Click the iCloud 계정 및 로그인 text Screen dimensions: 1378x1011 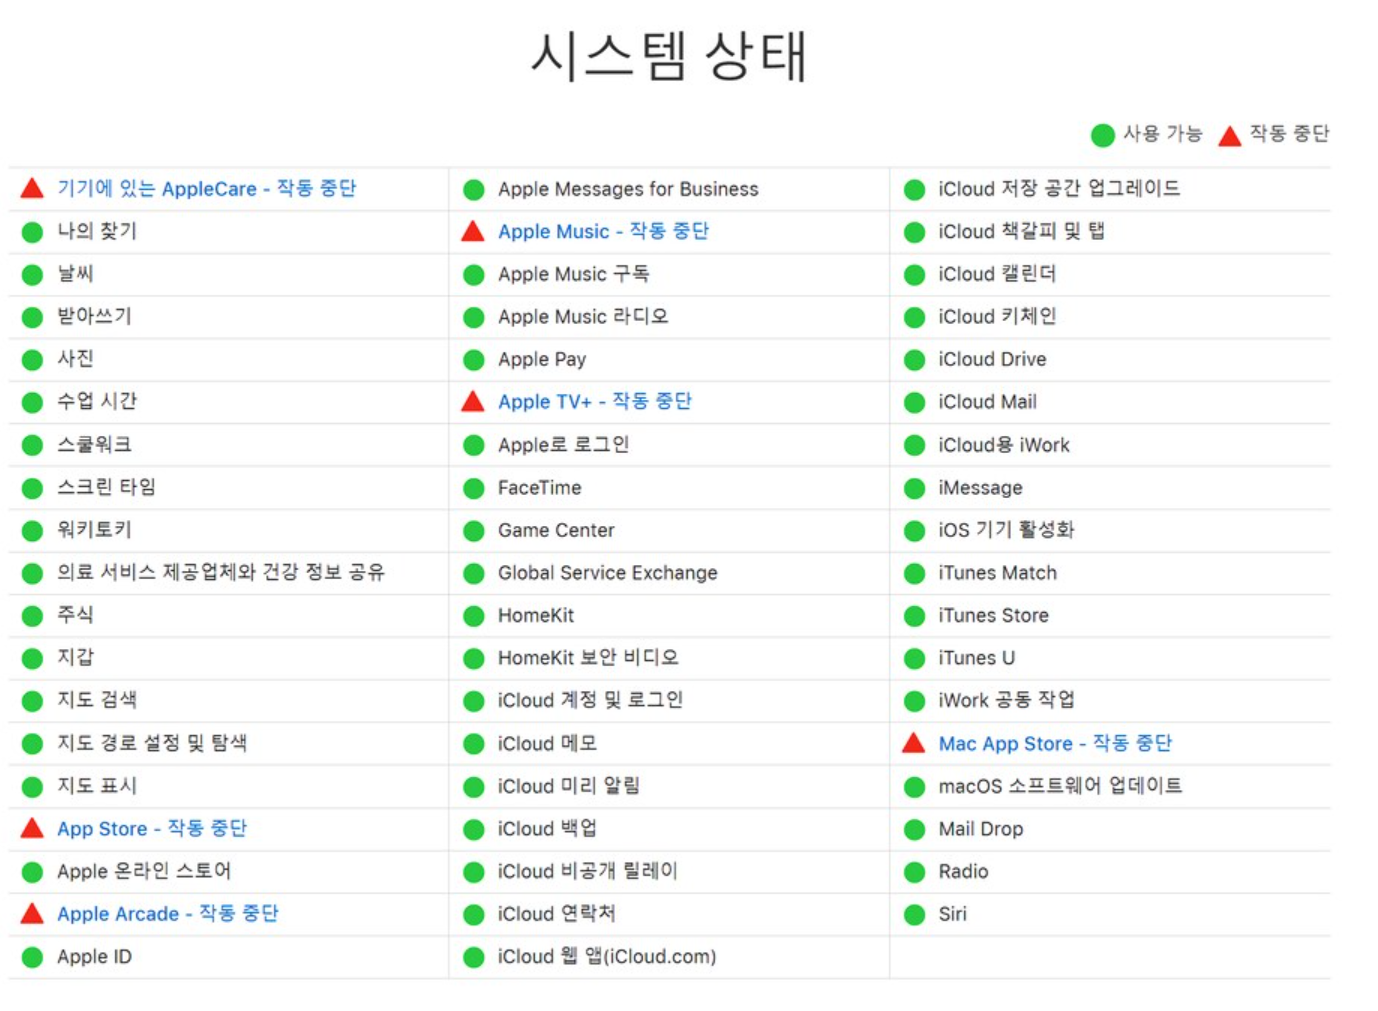pyautogui.click(x=590, y=700)
